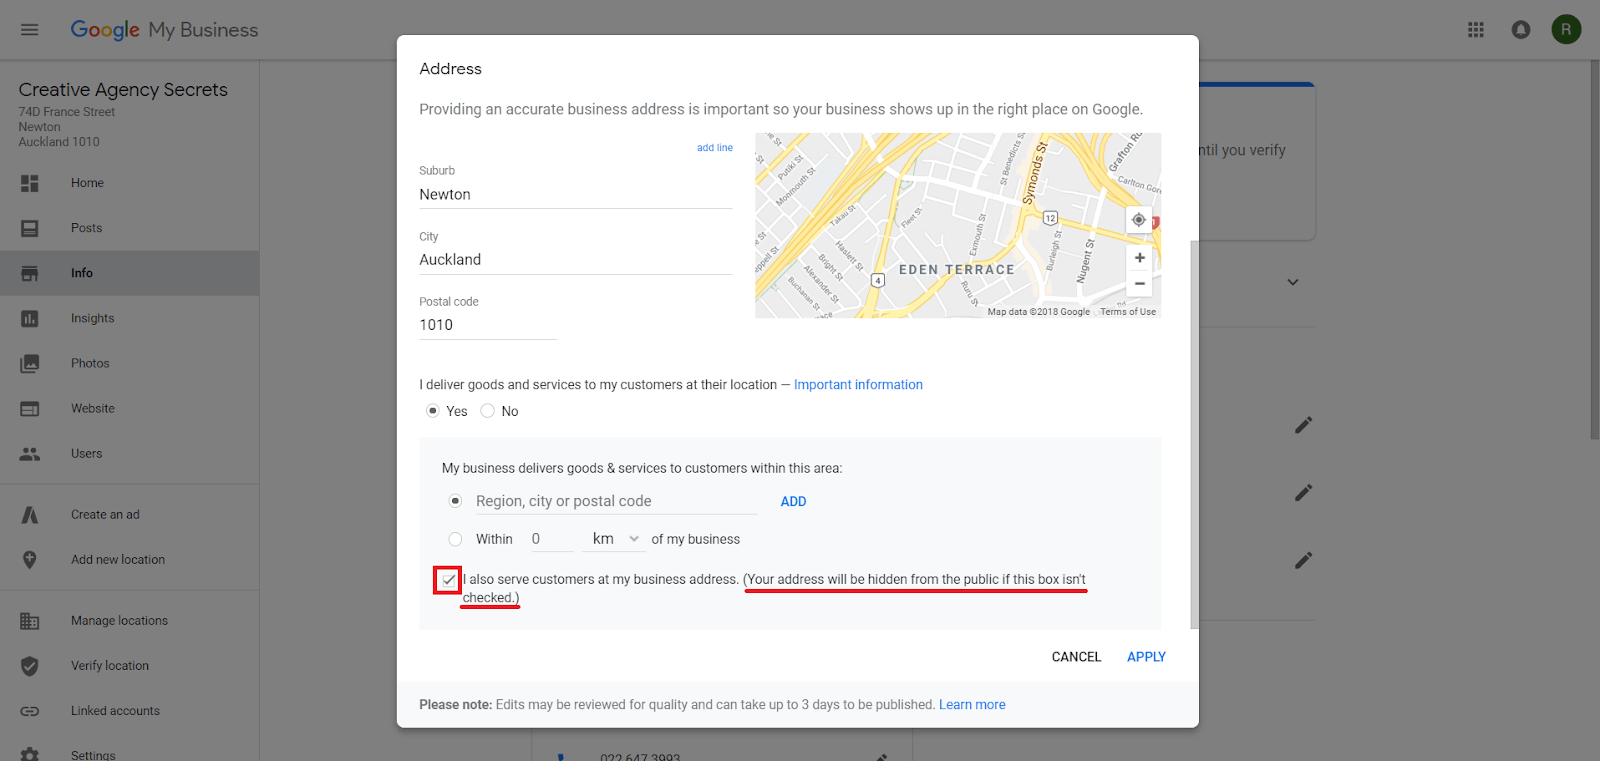
Task: Open the Posts section icon
Action: point(30,227)
